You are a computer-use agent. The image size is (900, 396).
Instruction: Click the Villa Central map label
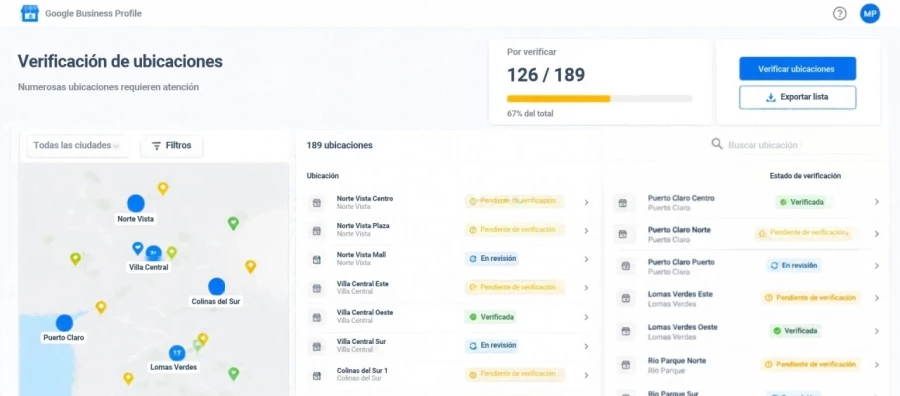pos(149,267)
